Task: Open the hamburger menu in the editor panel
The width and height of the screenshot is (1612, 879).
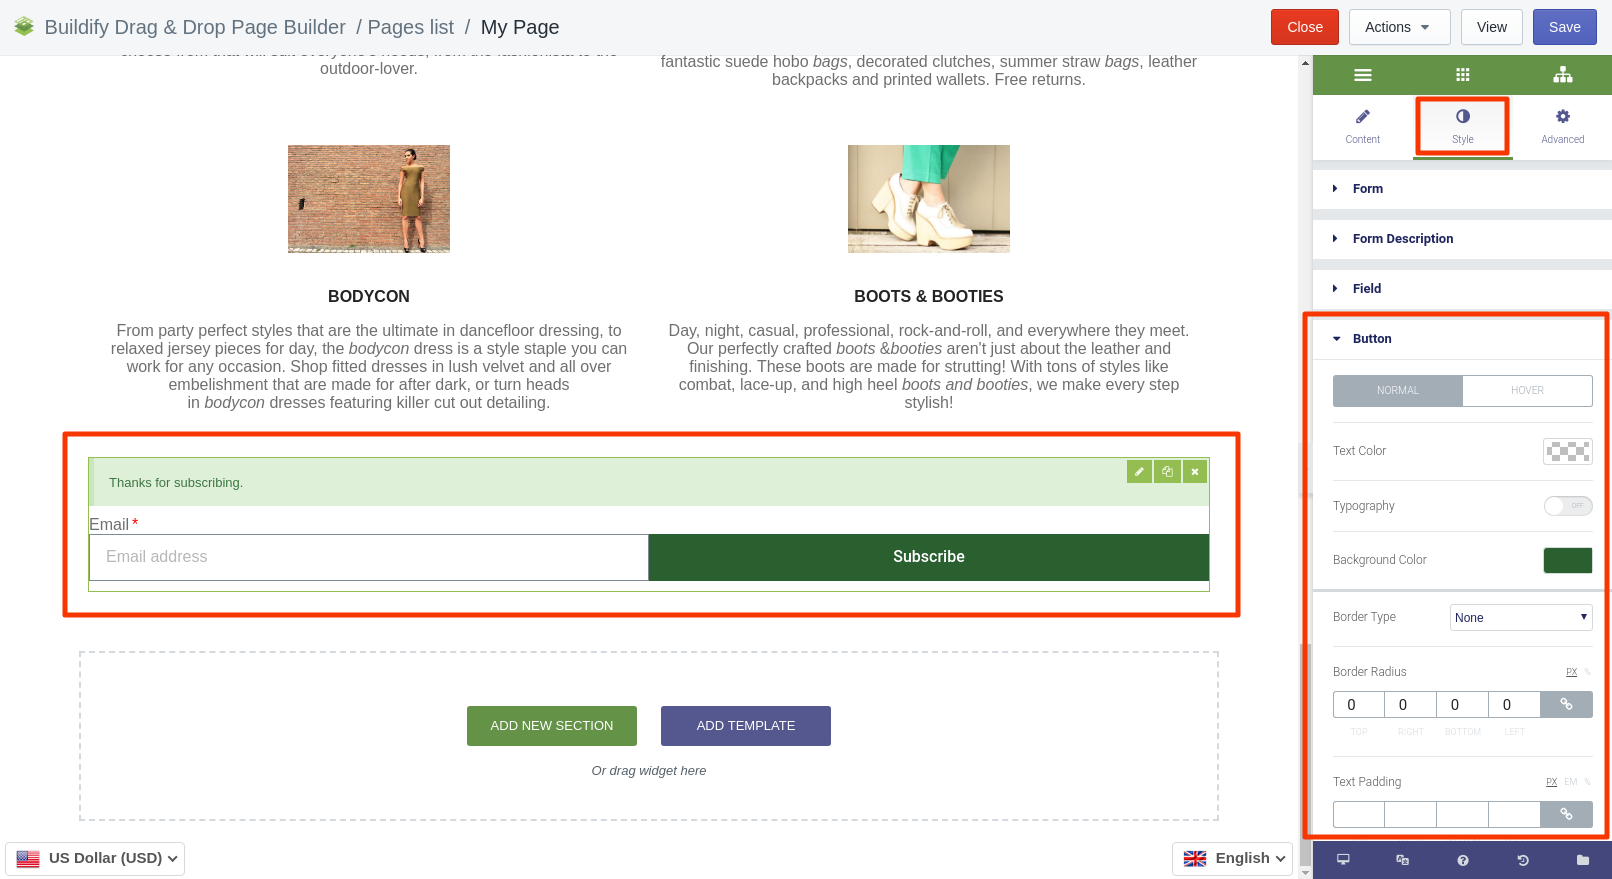Action: click(1362, 75)
